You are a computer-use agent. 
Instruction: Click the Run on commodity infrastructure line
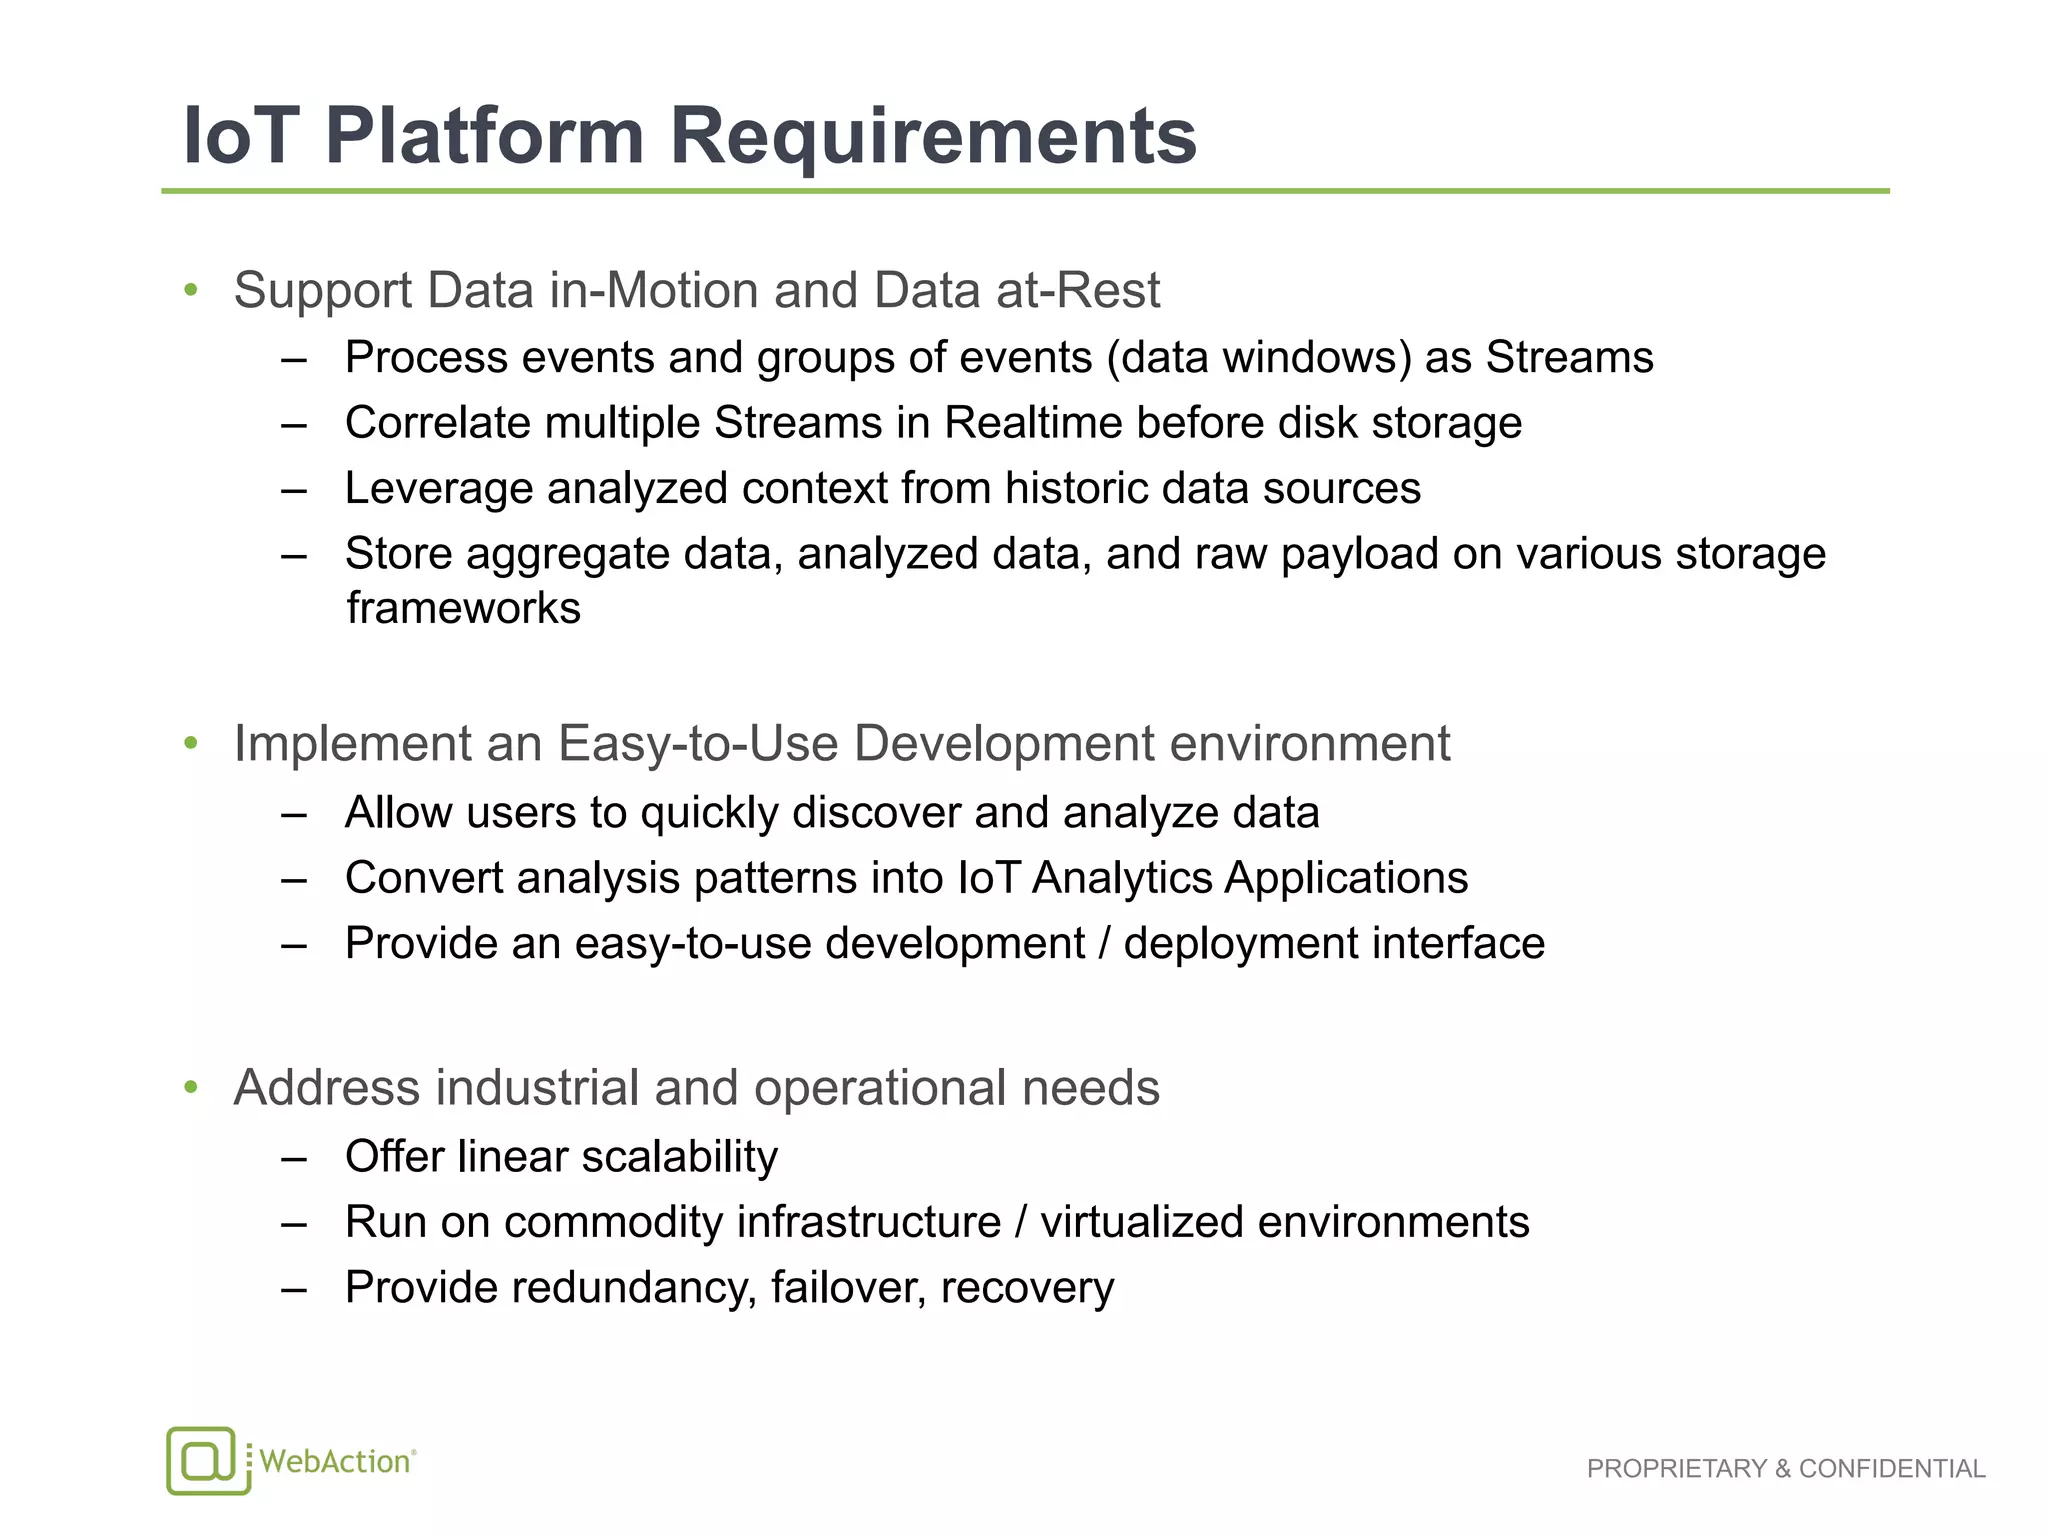936,1222
